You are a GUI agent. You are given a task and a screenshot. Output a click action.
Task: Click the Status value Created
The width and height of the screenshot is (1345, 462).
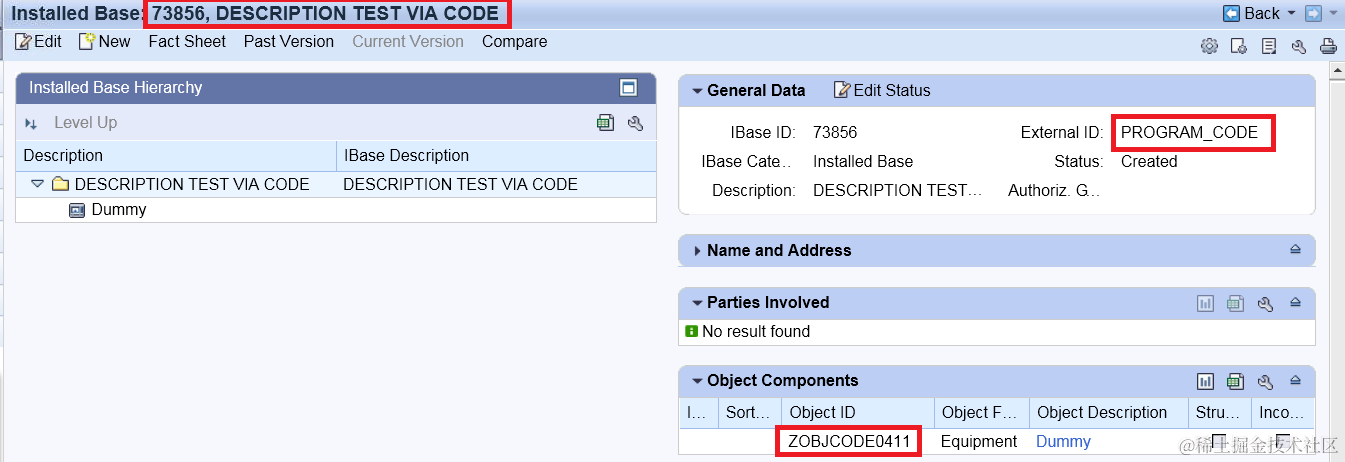1149,161
